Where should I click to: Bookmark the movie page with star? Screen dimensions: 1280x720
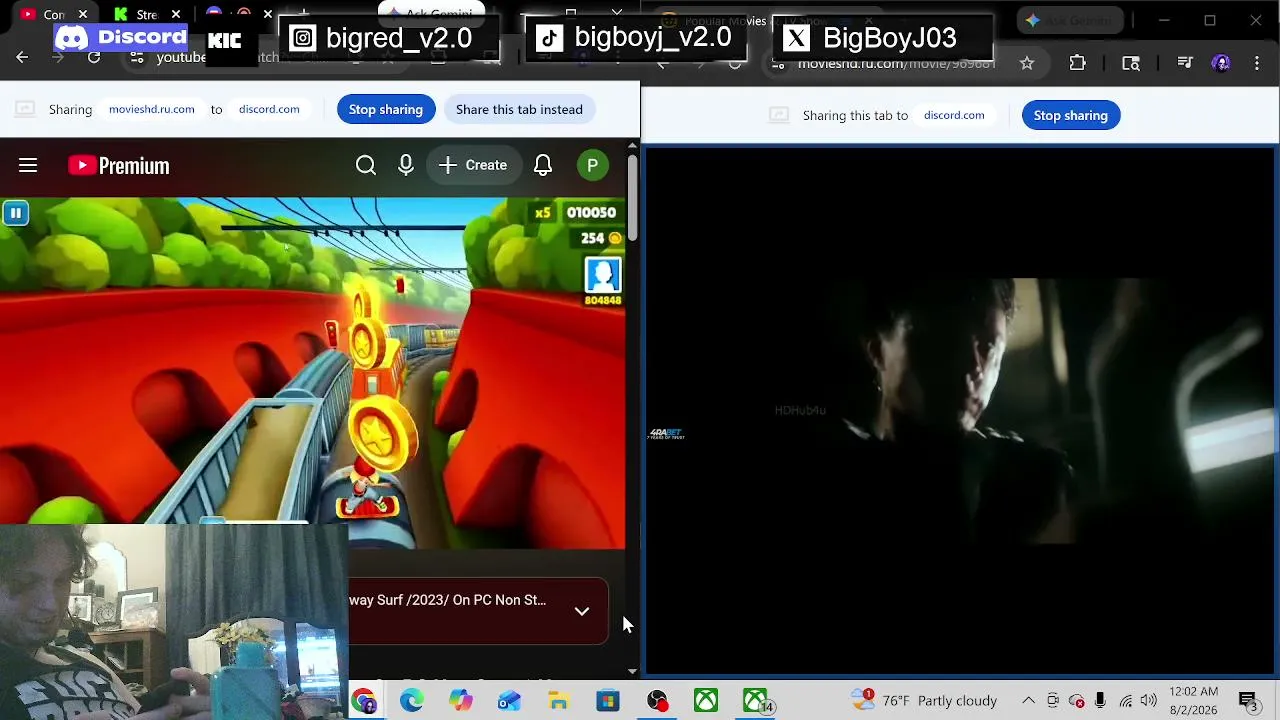[1027, 63]
